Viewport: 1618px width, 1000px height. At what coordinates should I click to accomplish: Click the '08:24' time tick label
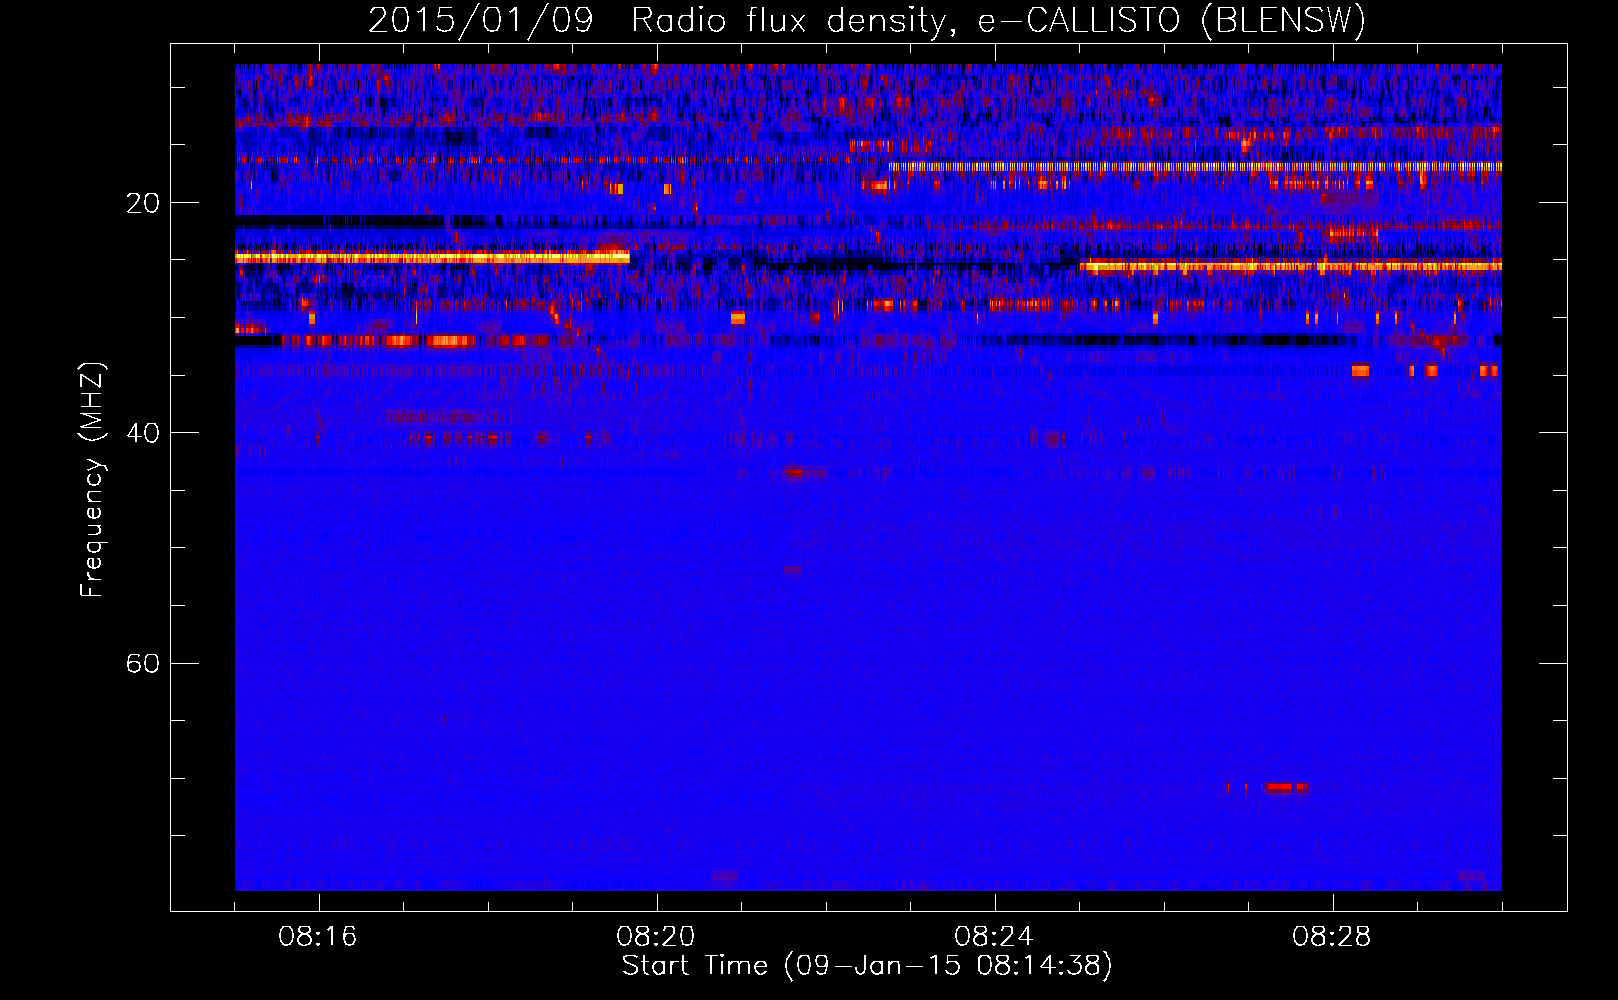coord(994,937)
